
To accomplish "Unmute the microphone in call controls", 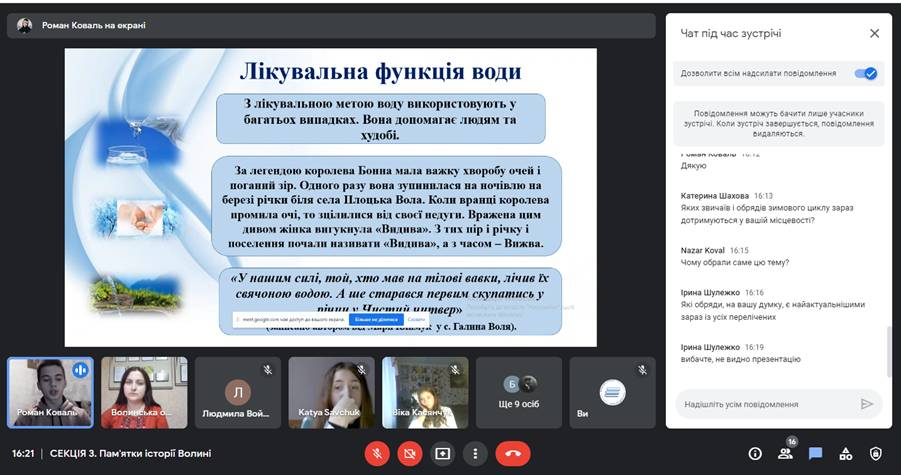I will 377,453.
